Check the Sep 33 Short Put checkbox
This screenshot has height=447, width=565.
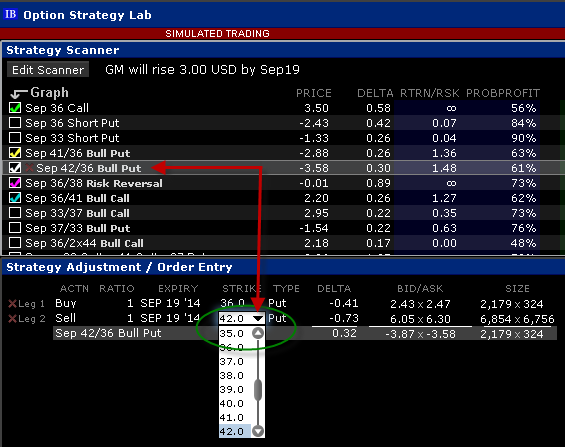point(15,138)
